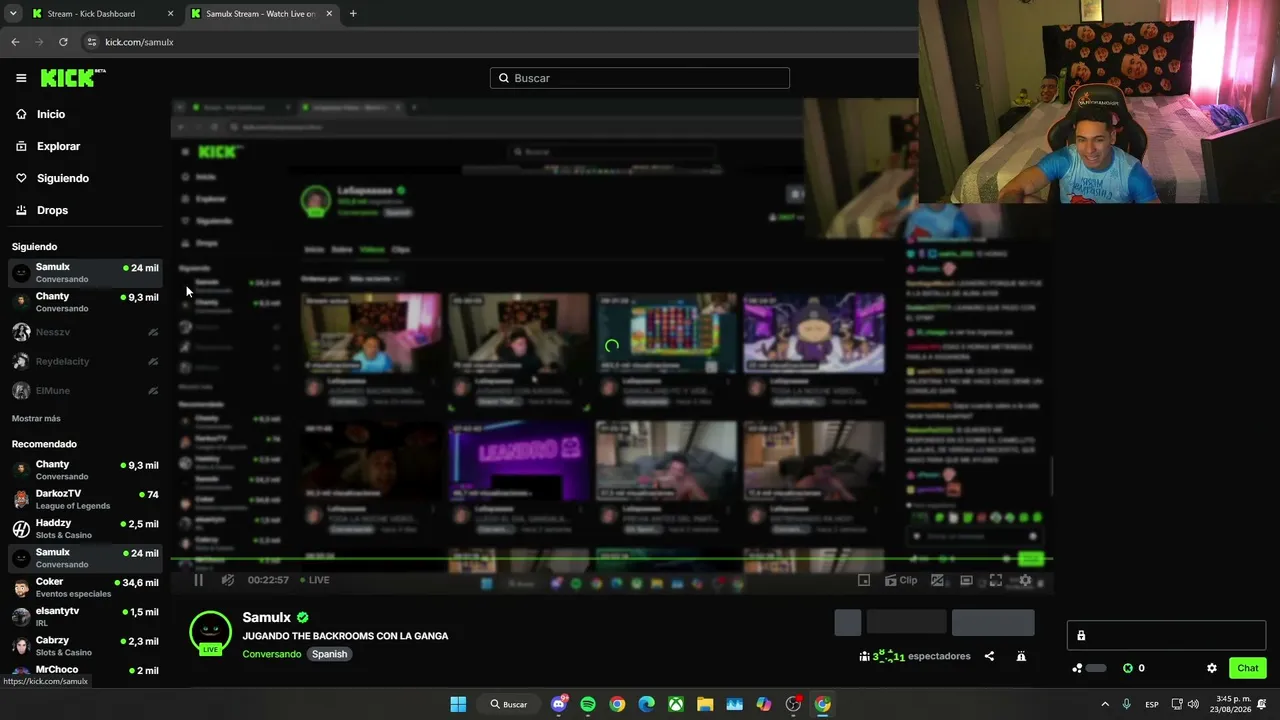1280x720 pixels.
Task: Send message with the green Chat button
Action: (x=1248, y=668)
